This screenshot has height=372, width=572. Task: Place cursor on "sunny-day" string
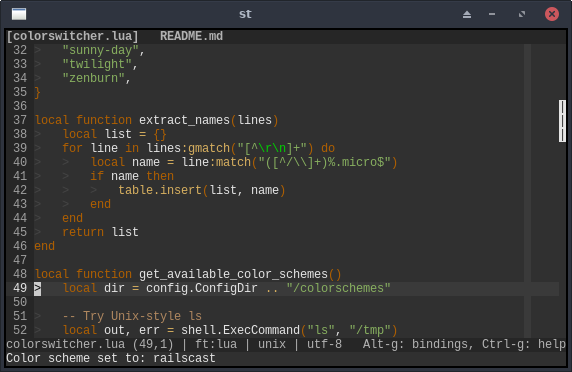coord(100,50)
